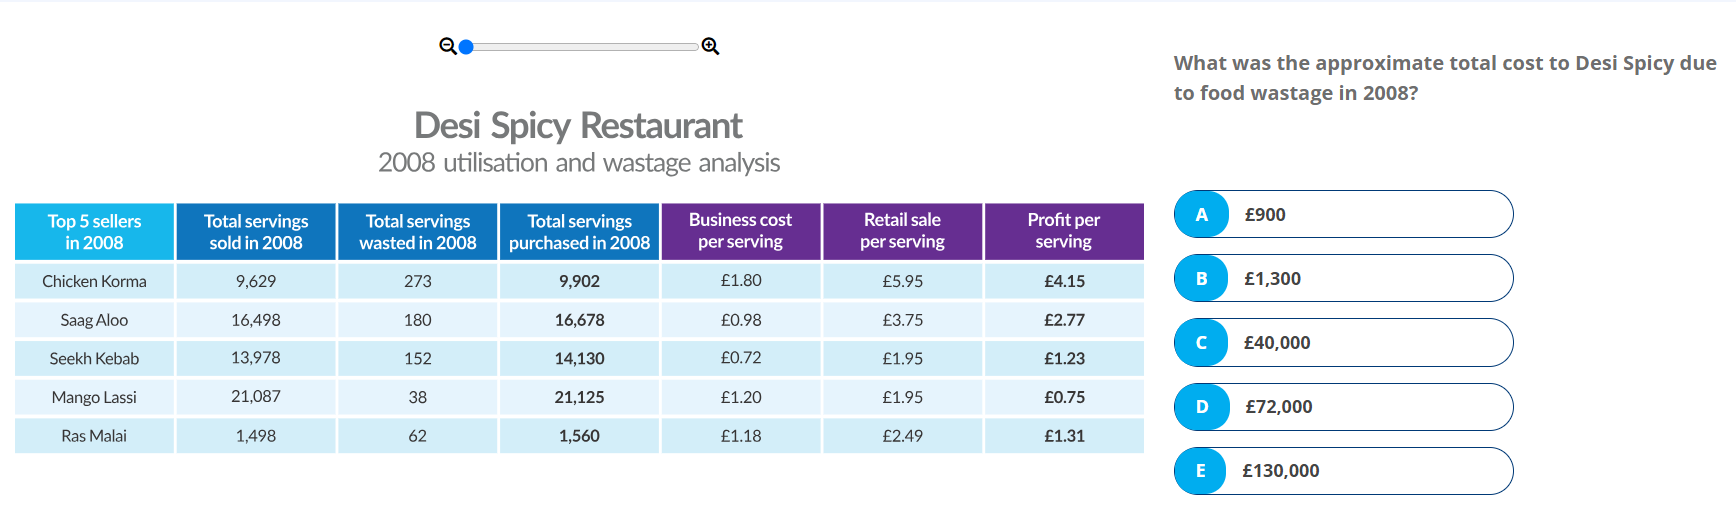The height and width of the screenshot is (515, 1736).
Task: Click the blue circle labeled A
Action: pos(1202,214)
